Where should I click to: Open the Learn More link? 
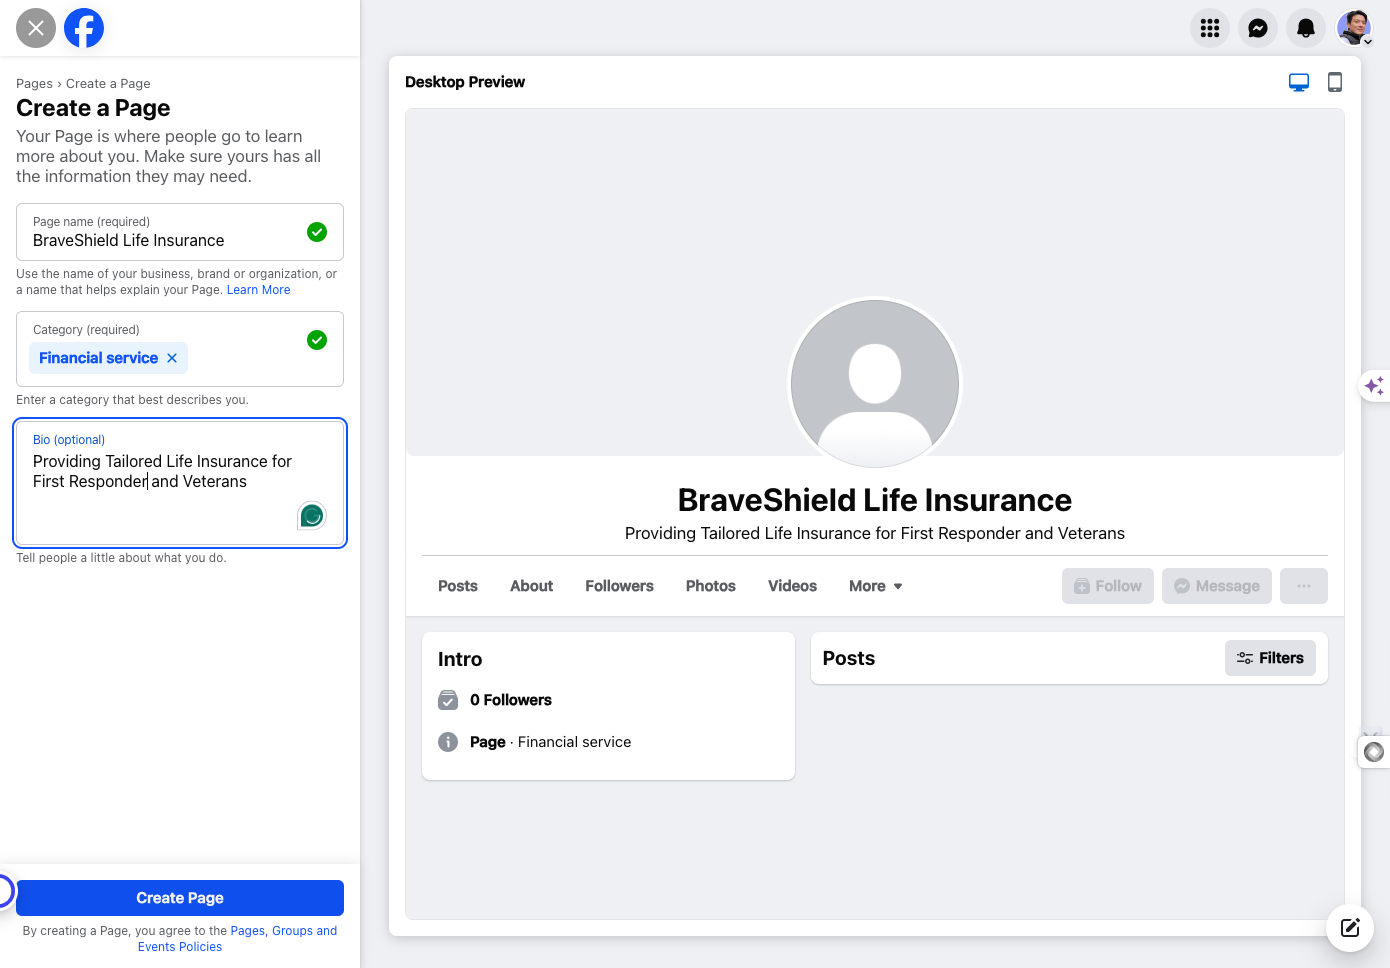coord(259,290)
